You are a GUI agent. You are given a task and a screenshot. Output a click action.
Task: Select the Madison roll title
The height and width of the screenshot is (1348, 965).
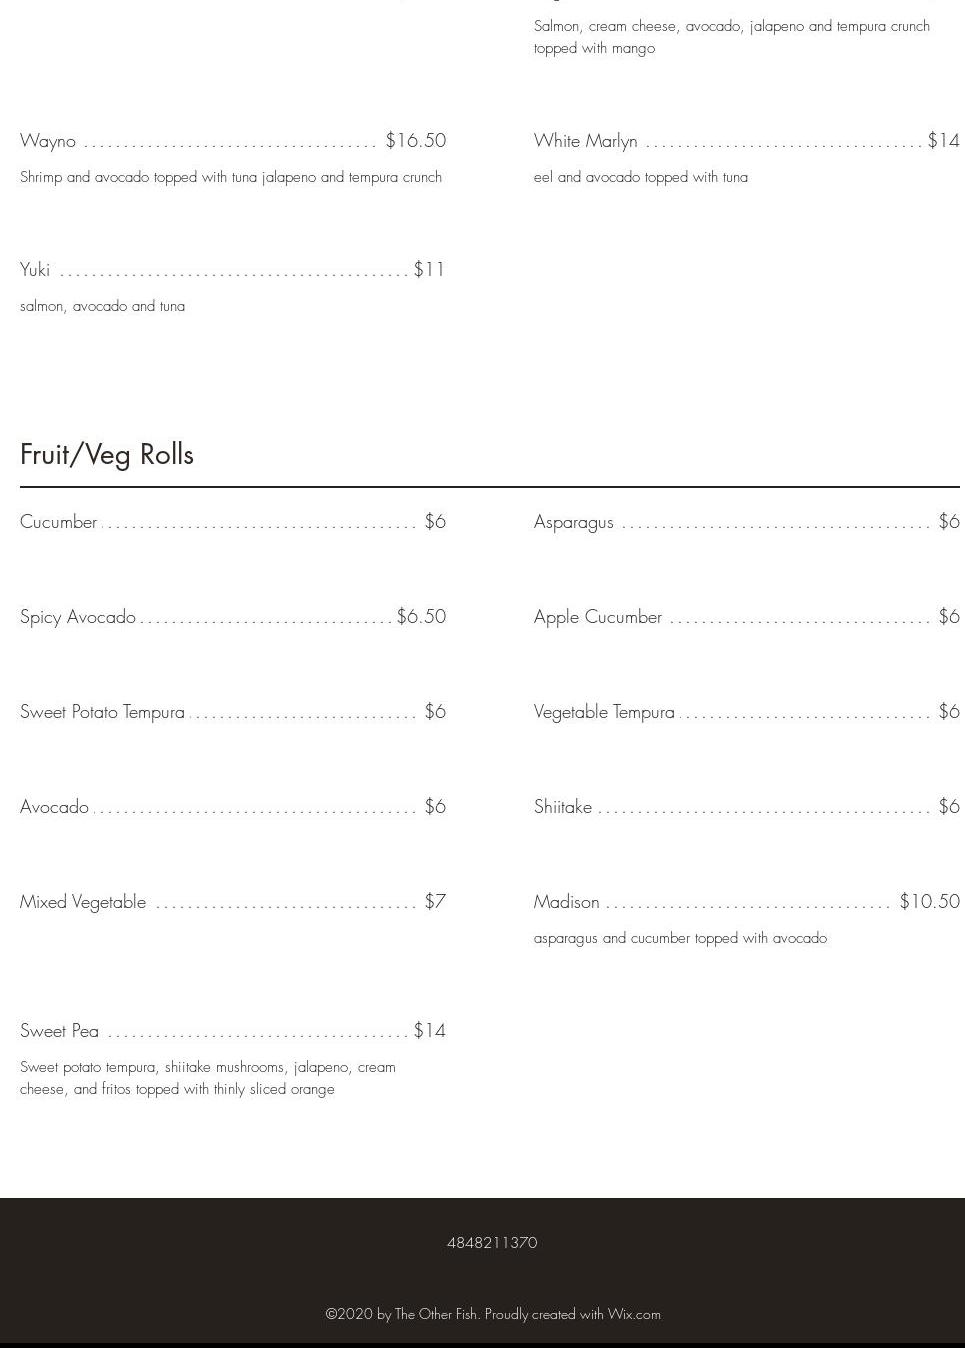pos(566,902)
